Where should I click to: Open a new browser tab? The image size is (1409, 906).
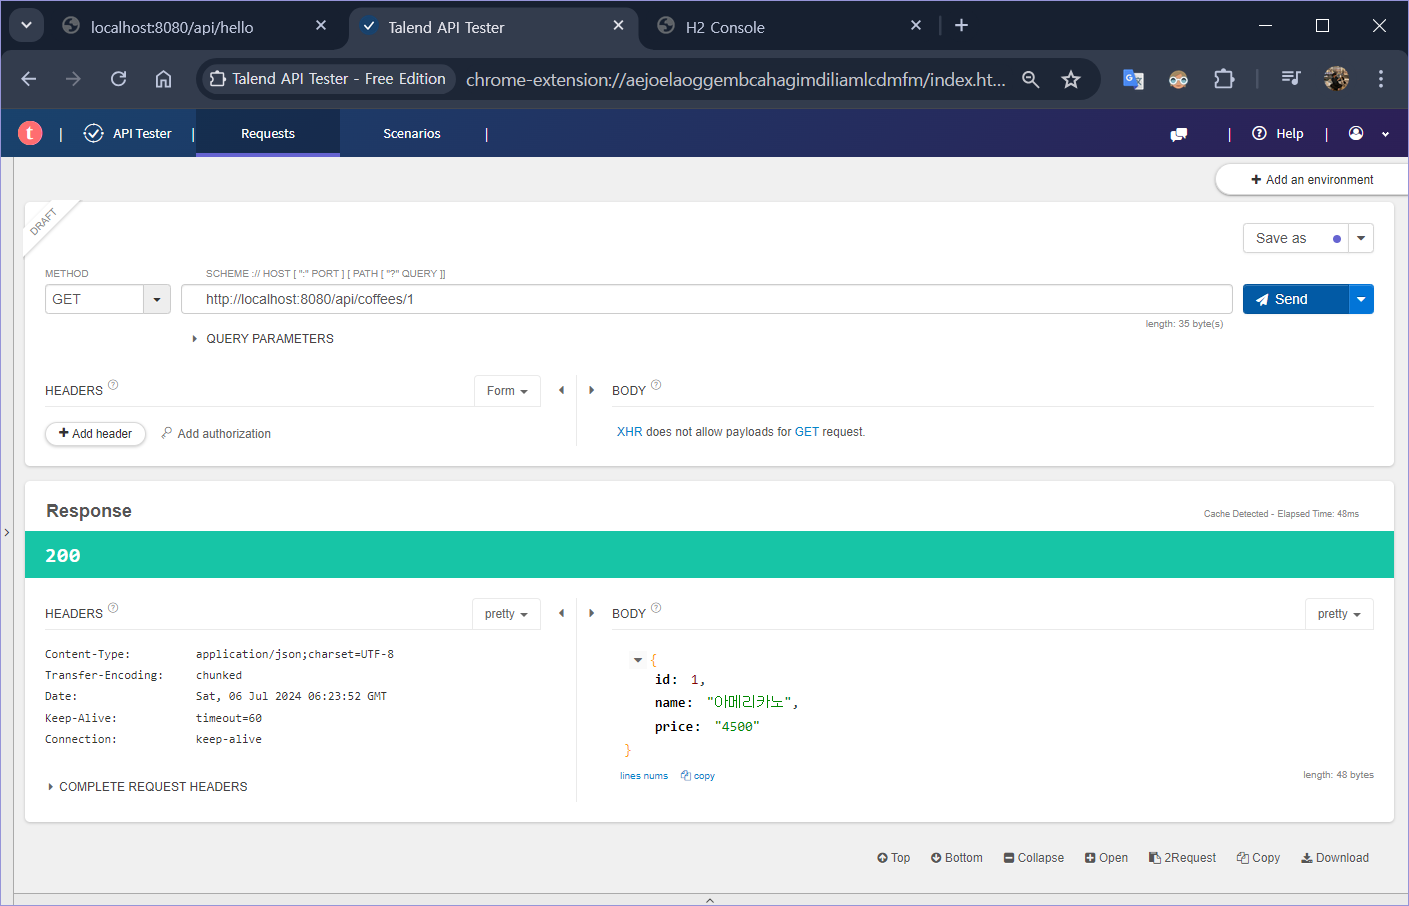point(961,26)
